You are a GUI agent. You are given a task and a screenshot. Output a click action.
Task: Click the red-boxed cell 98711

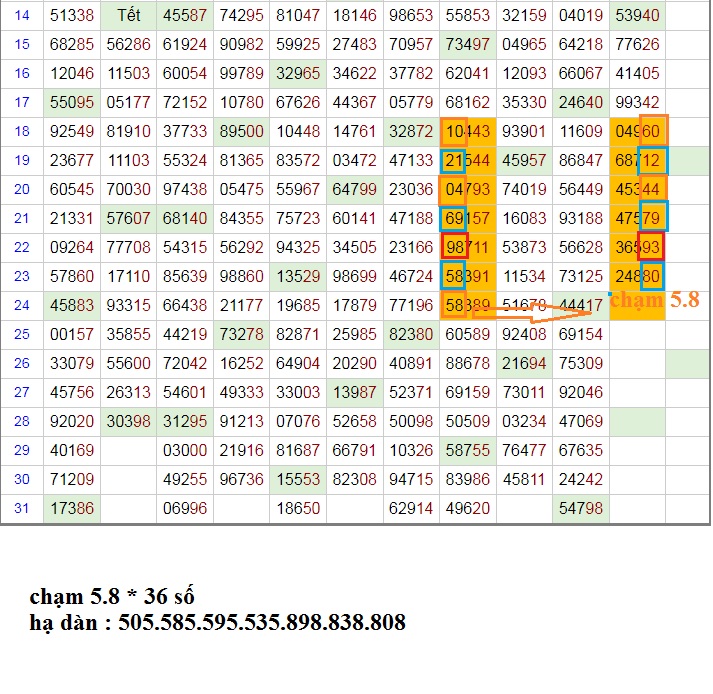coord(467,246)
